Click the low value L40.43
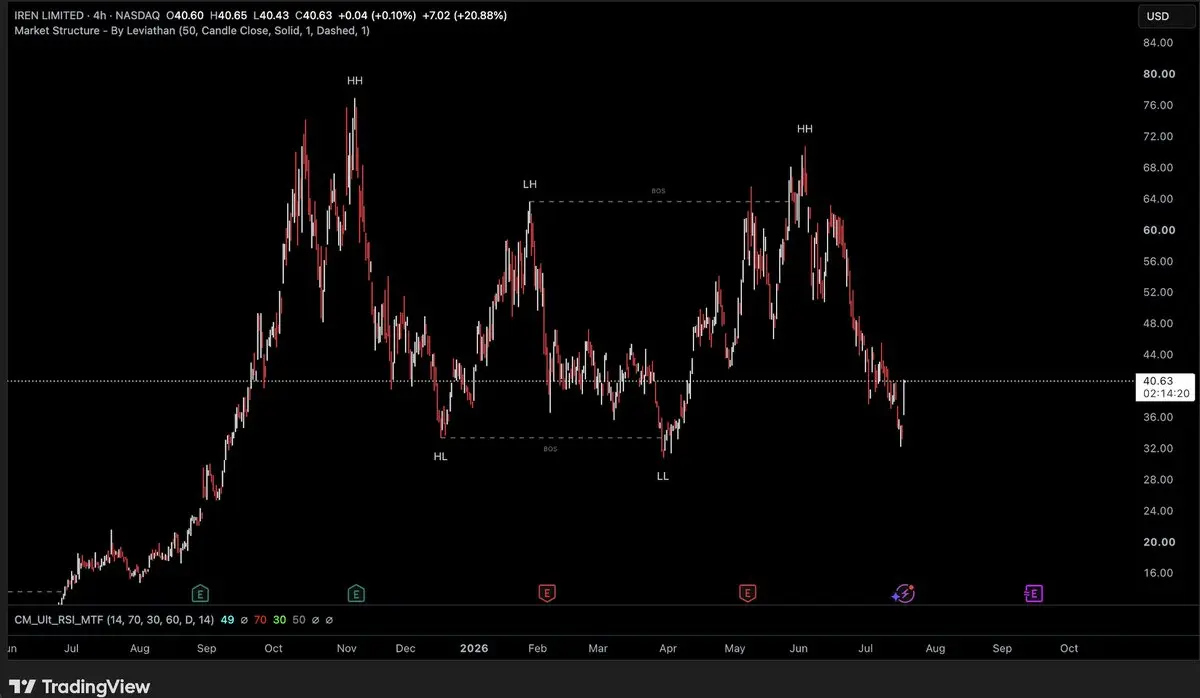The height and width of the screenshot is (698, 1200). [x=272, y=16]
